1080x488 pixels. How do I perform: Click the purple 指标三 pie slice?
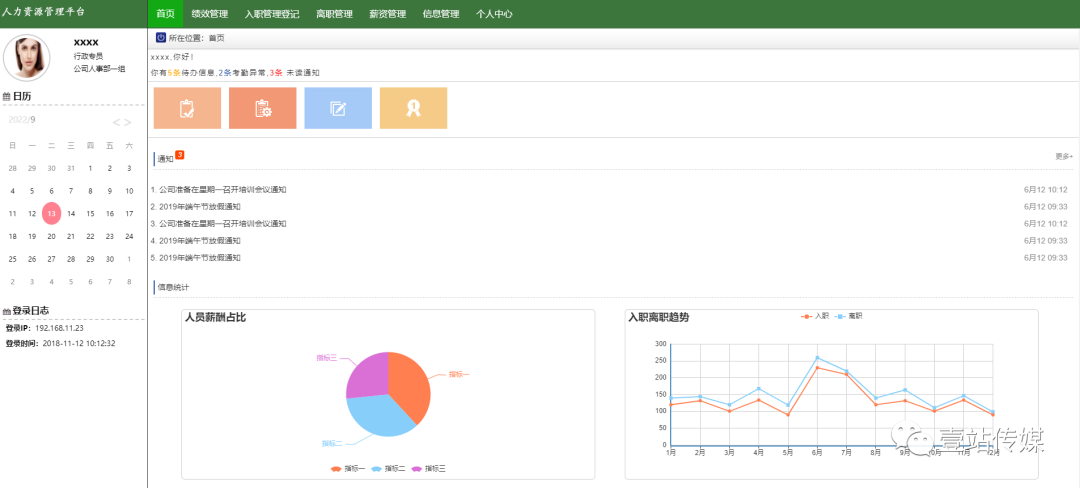(x=367, y=375)
